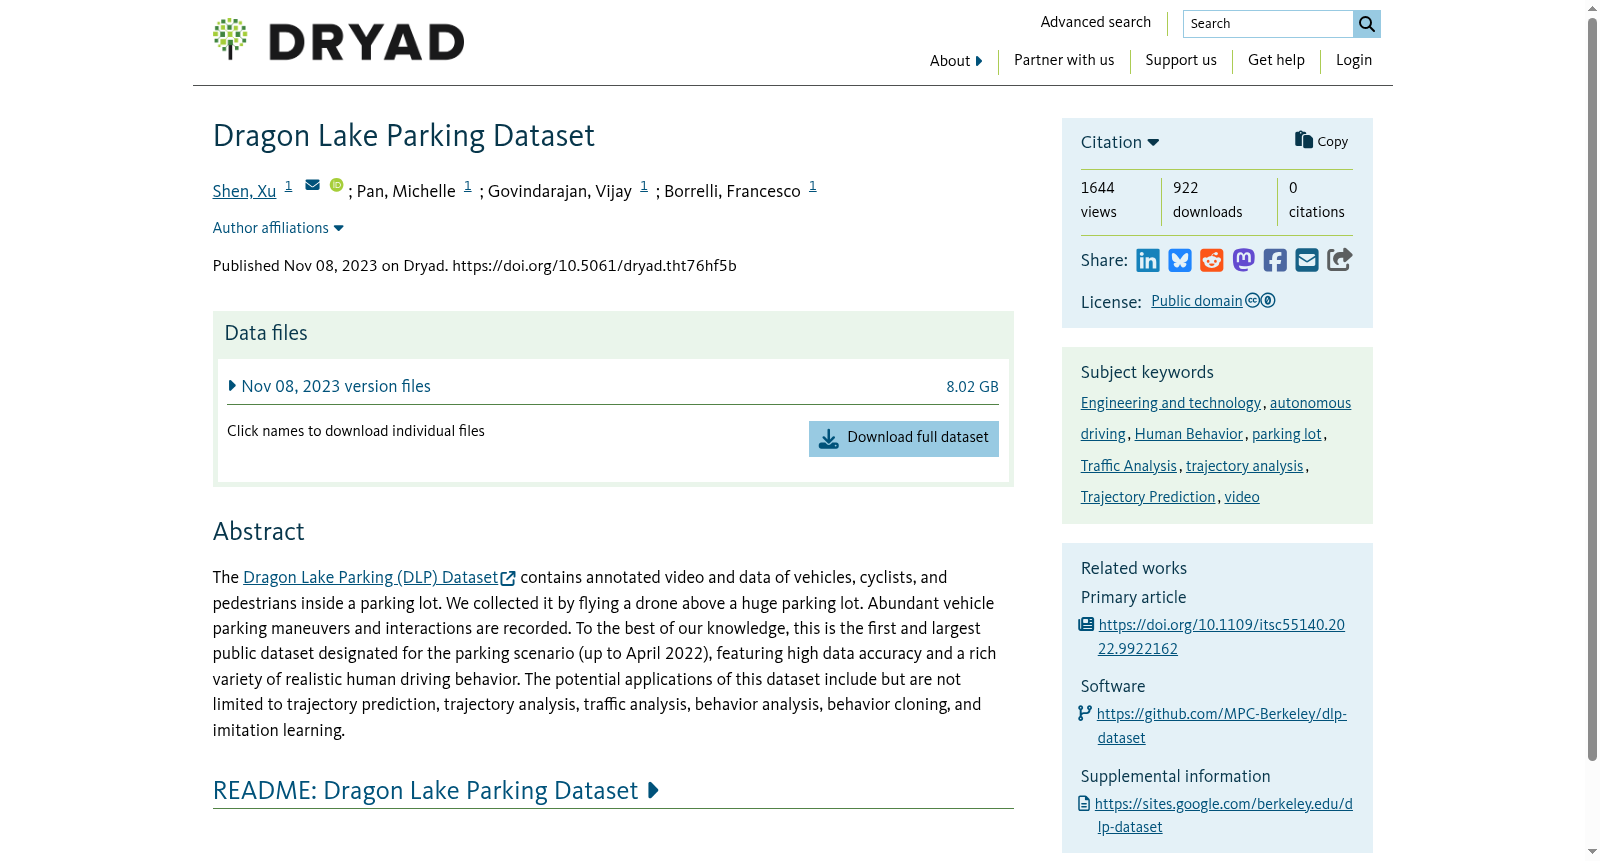Share on LinkedIn
1600x861 pixels.
click(x=1148, y=261)
